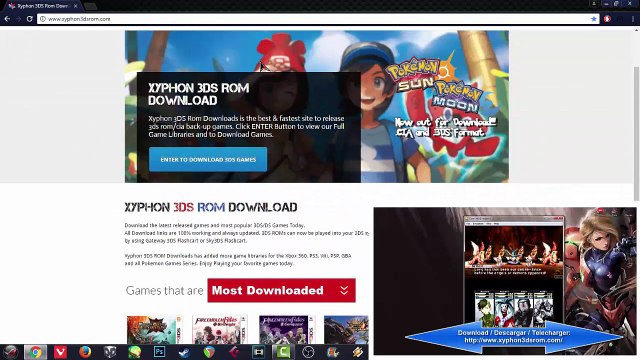Launch Photoshop from the taskbar

(x=159, y=352)
